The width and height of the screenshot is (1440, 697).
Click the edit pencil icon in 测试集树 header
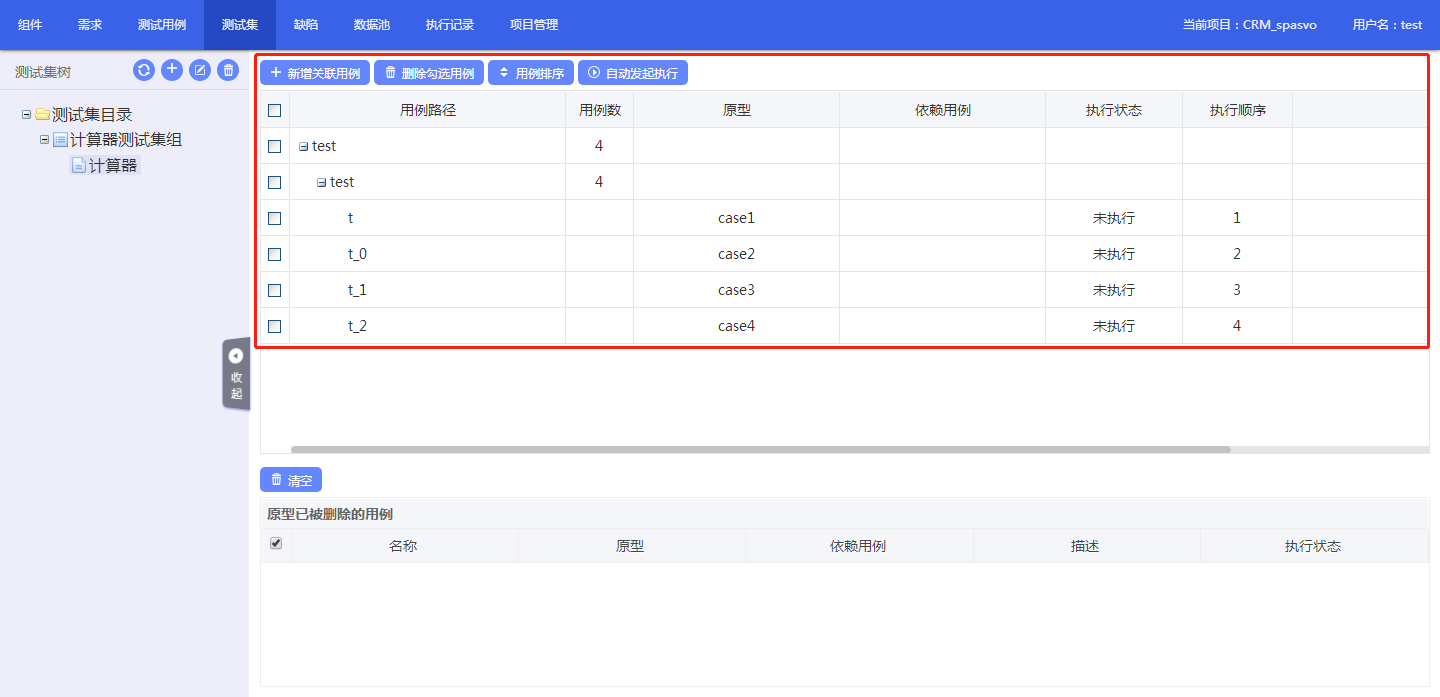(200, 70)
